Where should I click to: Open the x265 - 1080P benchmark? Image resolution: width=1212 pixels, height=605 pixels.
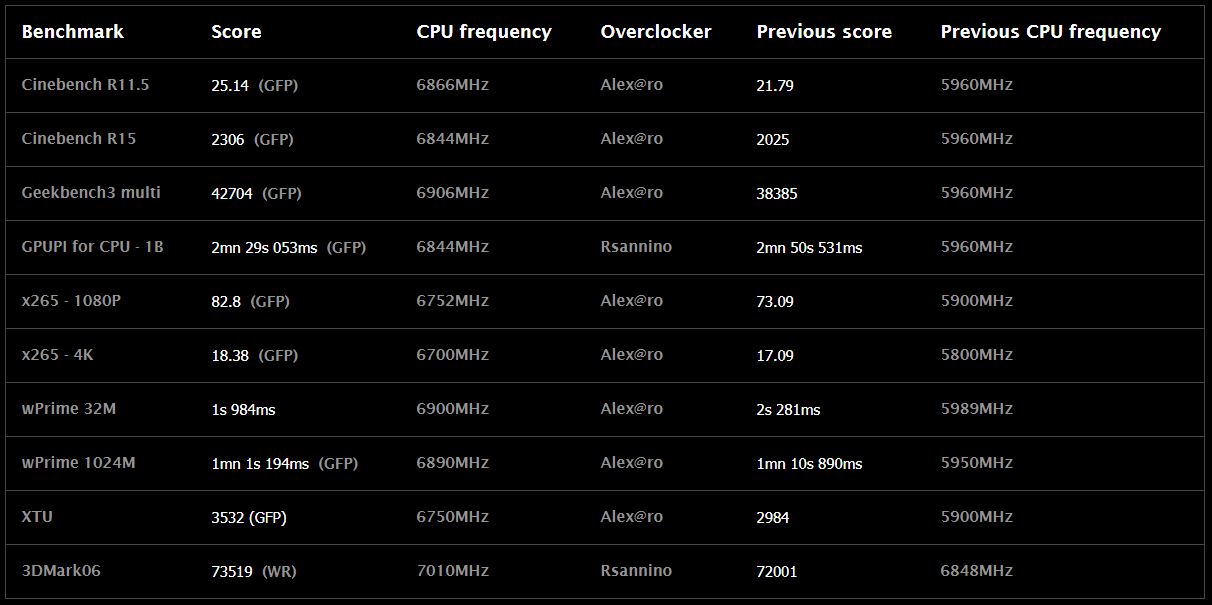pos(71,301)
